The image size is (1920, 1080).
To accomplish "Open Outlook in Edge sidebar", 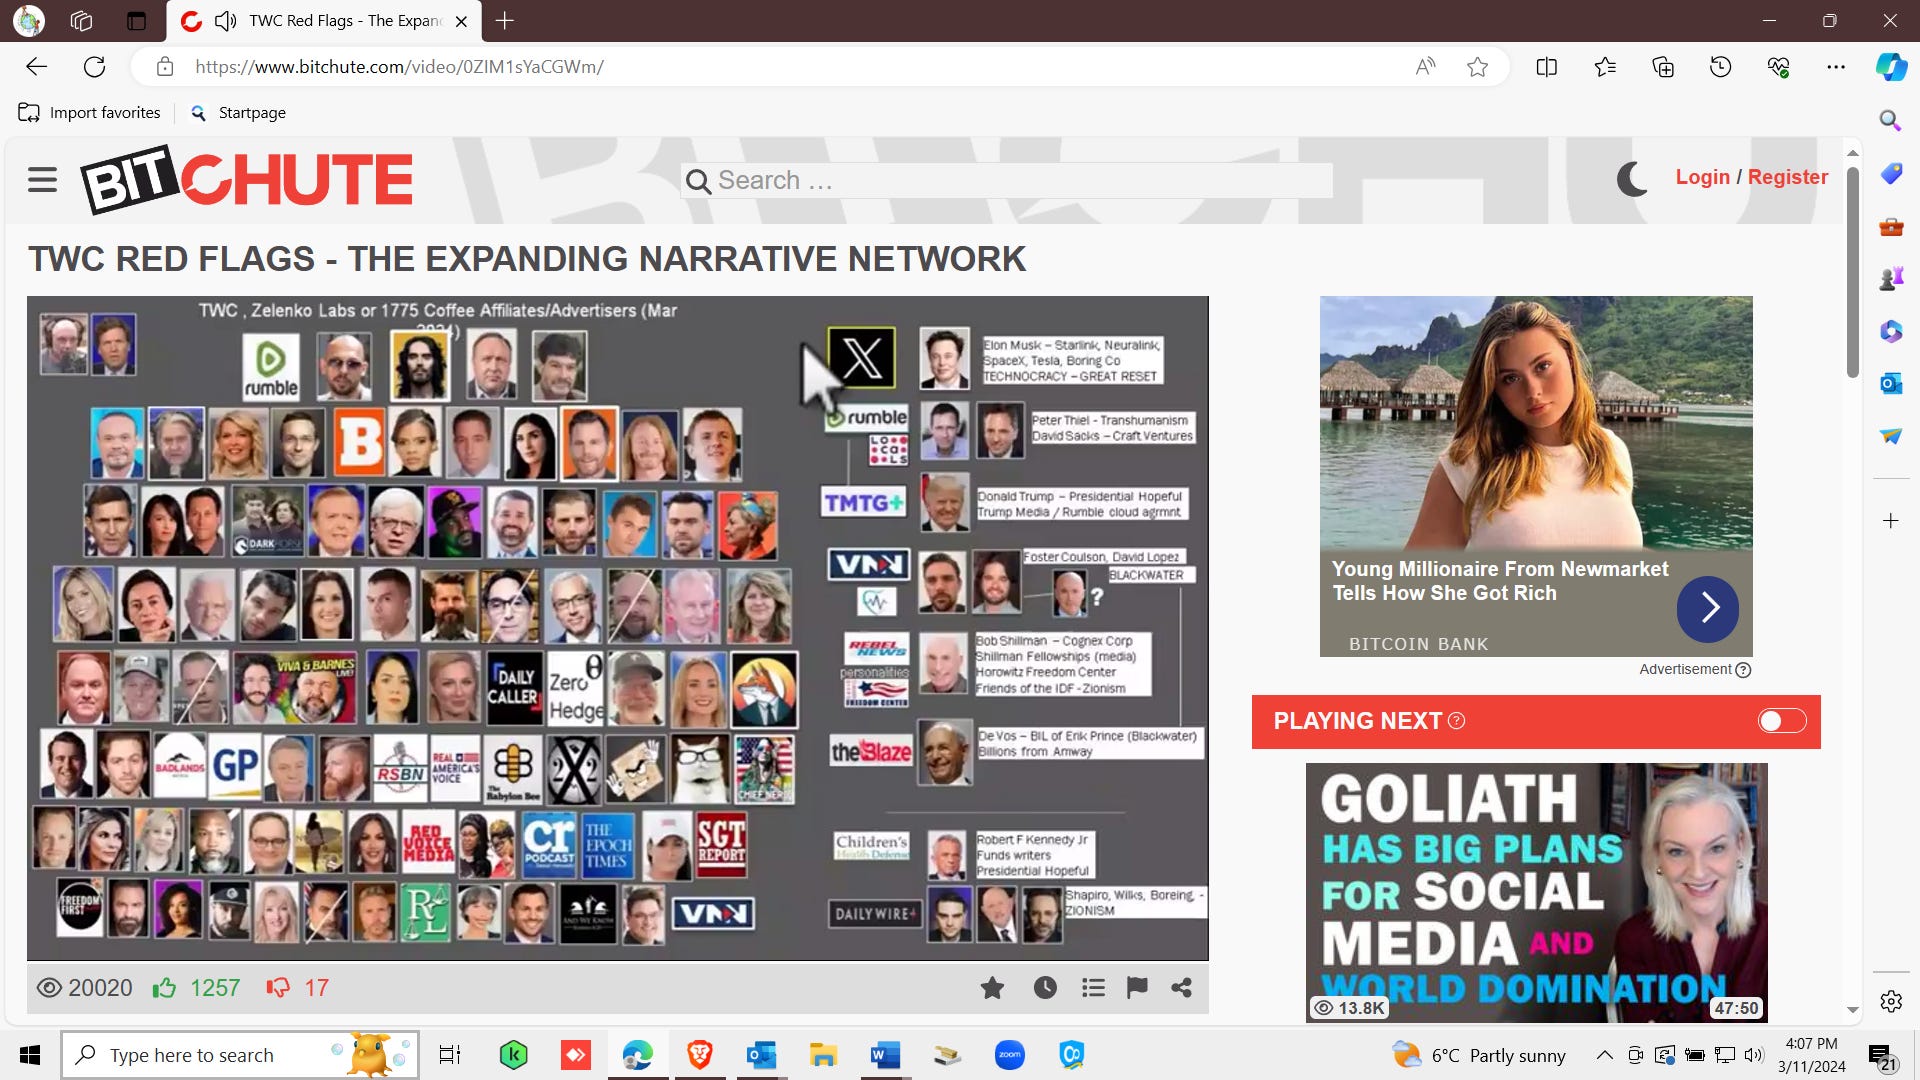I will tap(1890, 384).
